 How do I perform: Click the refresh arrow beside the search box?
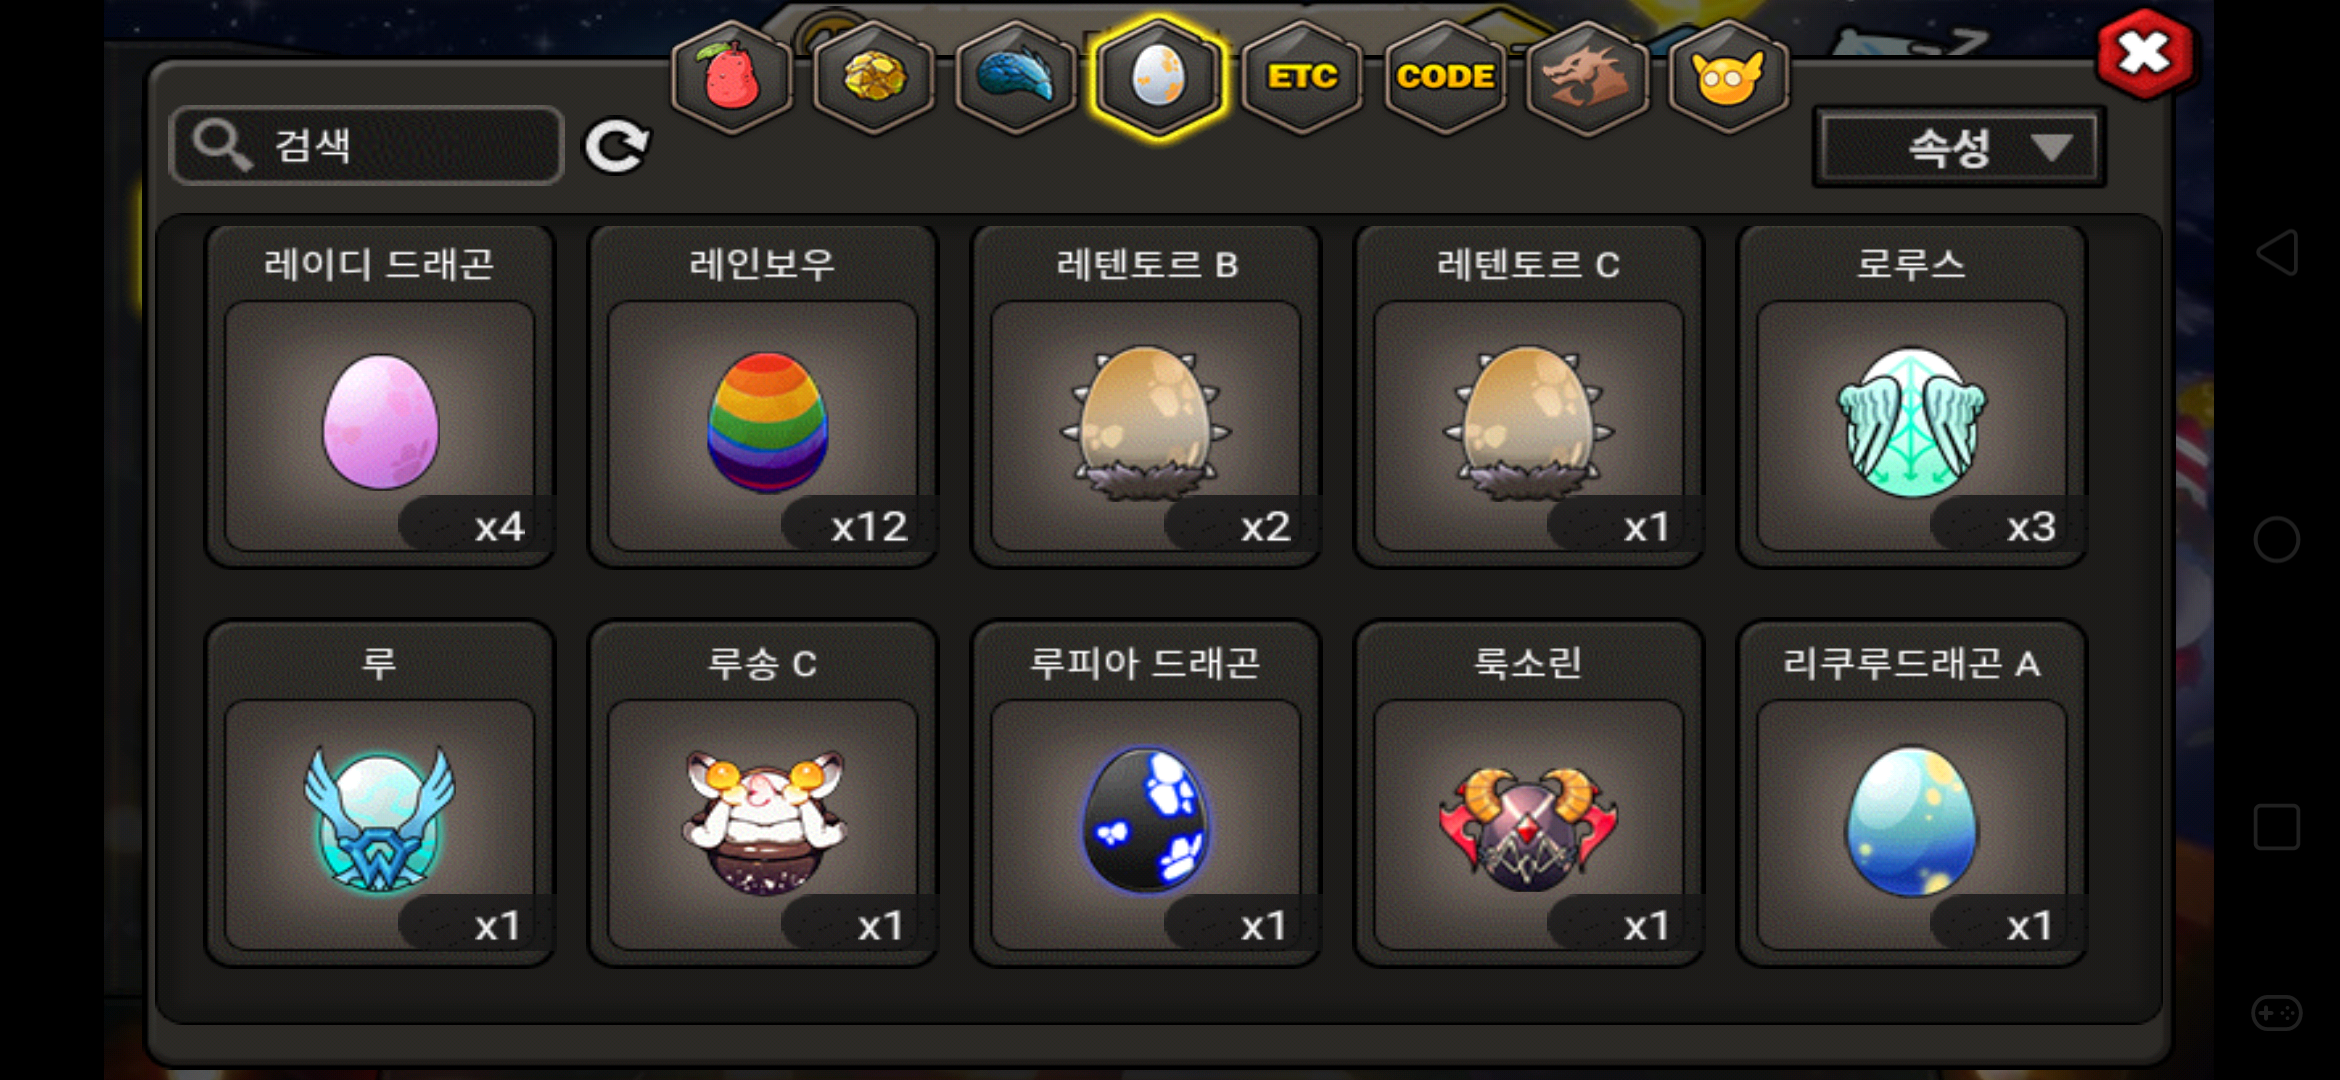[x=617, y=147]
